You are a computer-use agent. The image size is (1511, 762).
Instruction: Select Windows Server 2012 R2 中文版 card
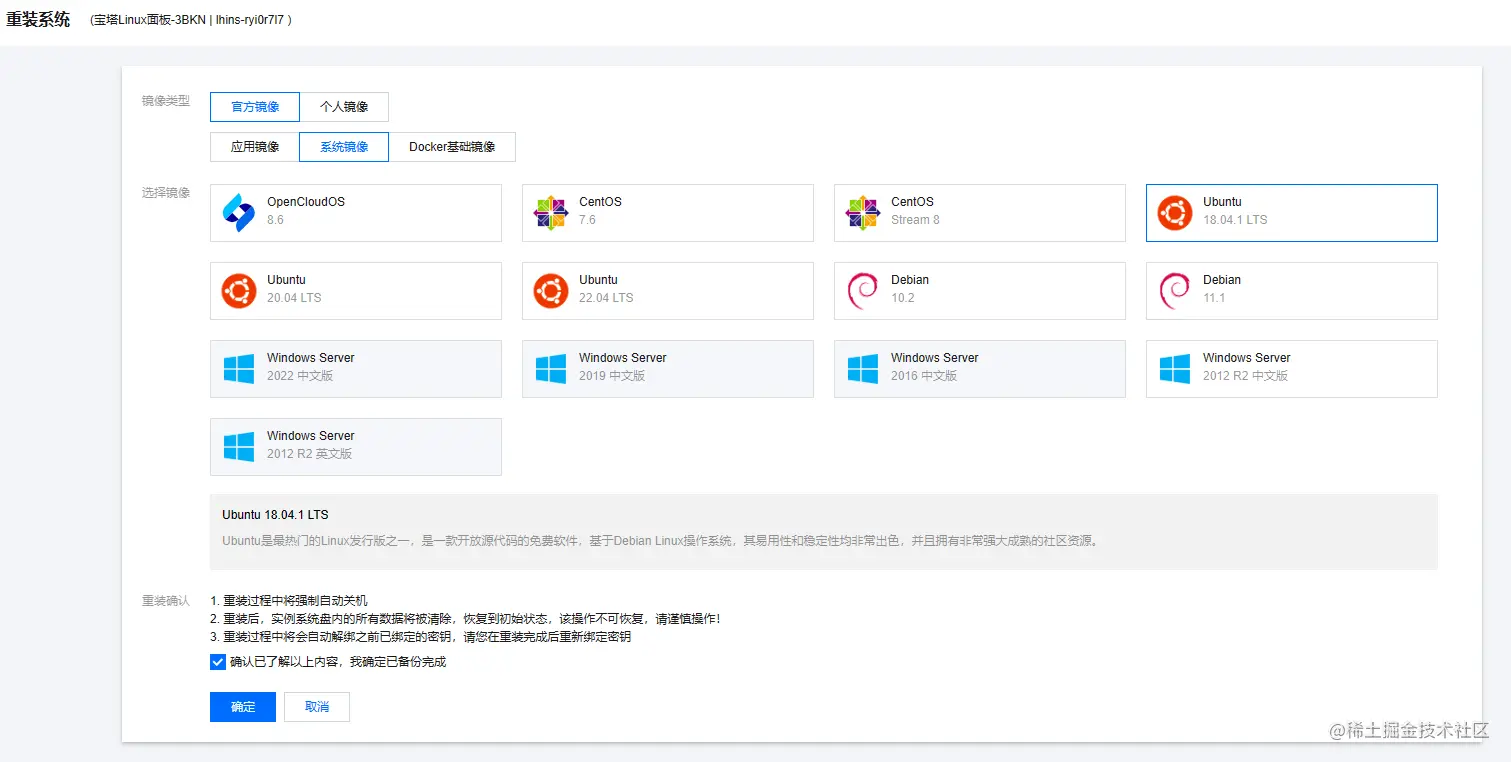tap(1292, 369)
